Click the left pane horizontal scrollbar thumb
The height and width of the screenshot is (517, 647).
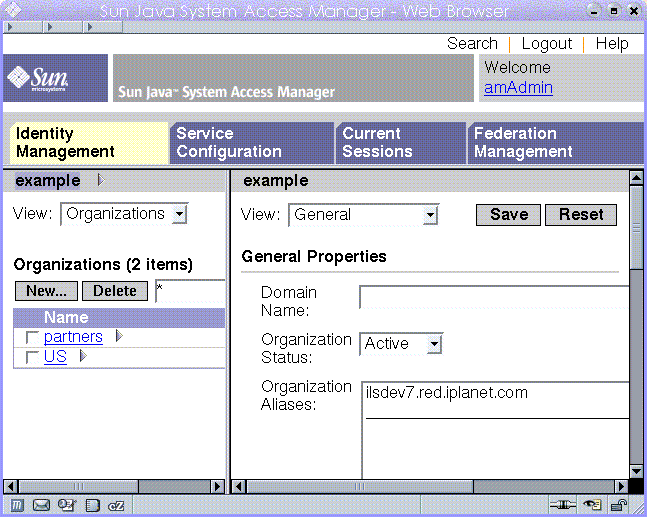click(x=78, y=486)
